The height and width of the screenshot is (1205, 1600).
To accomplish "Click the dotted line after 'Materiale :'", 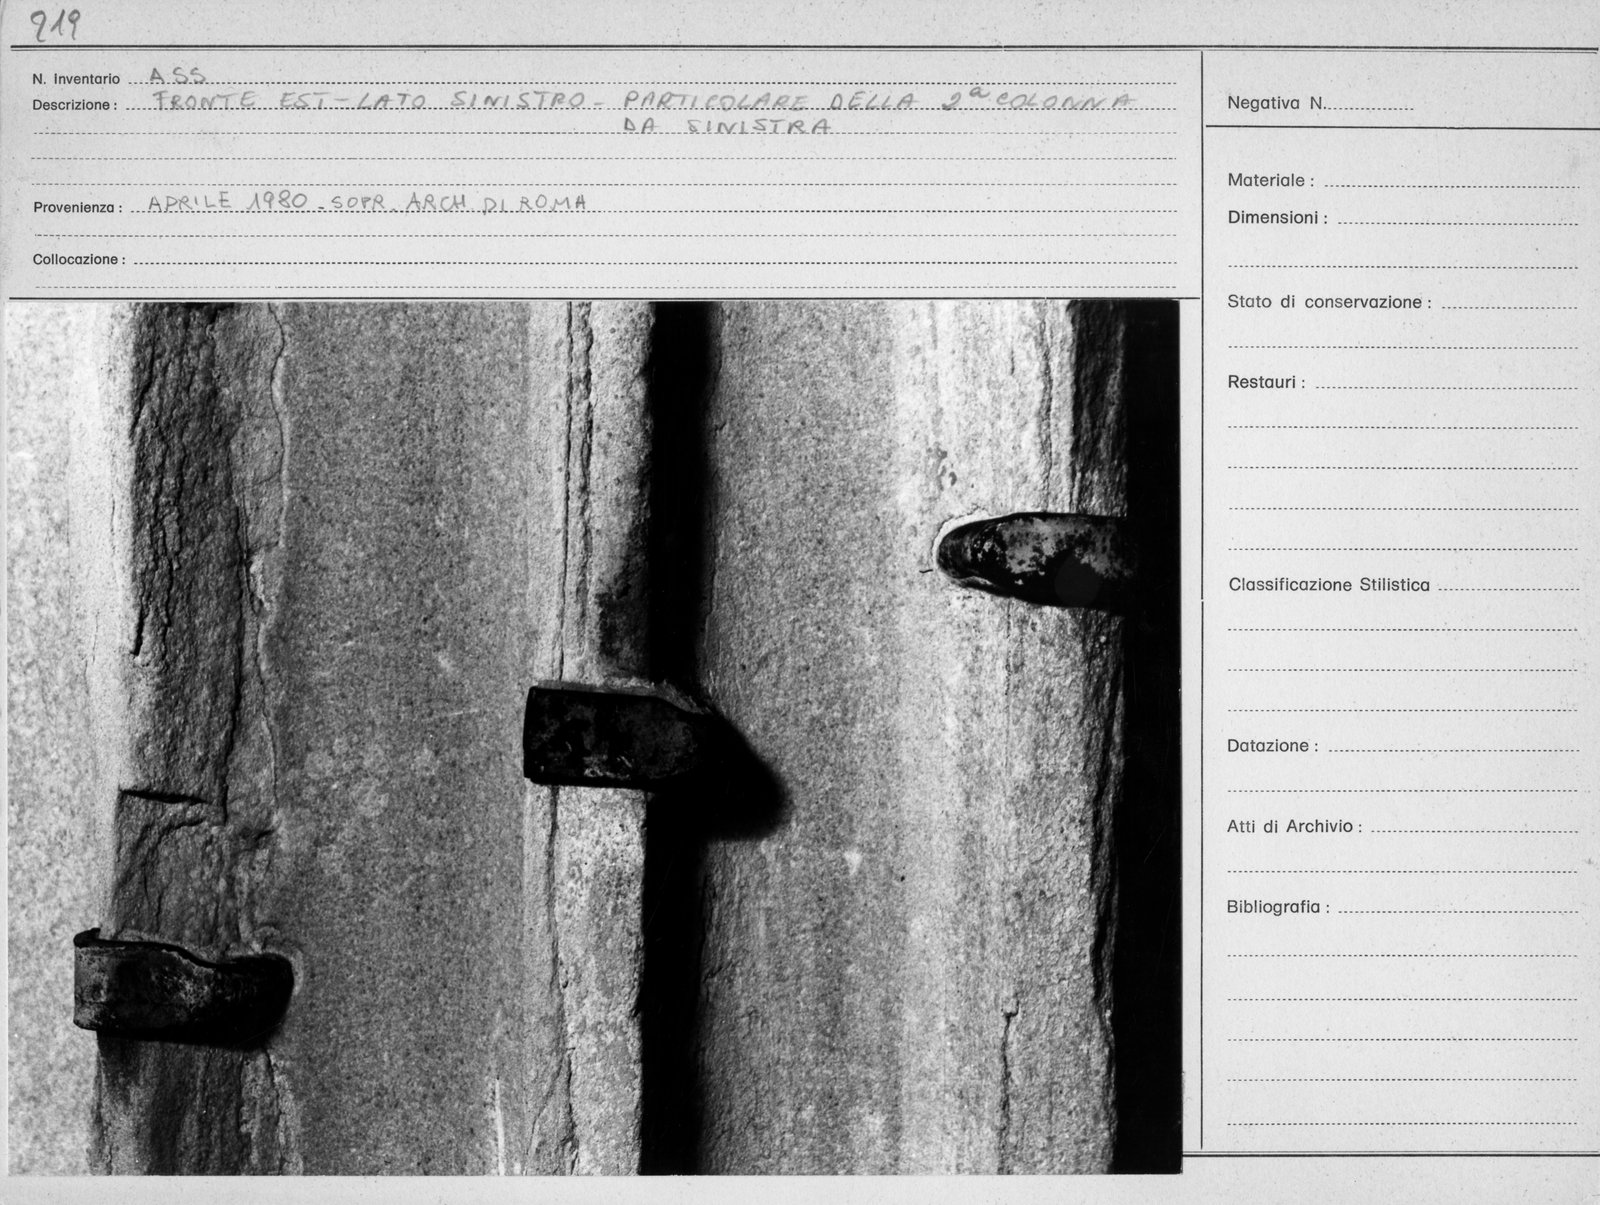I will click(x=1451, y=187).
